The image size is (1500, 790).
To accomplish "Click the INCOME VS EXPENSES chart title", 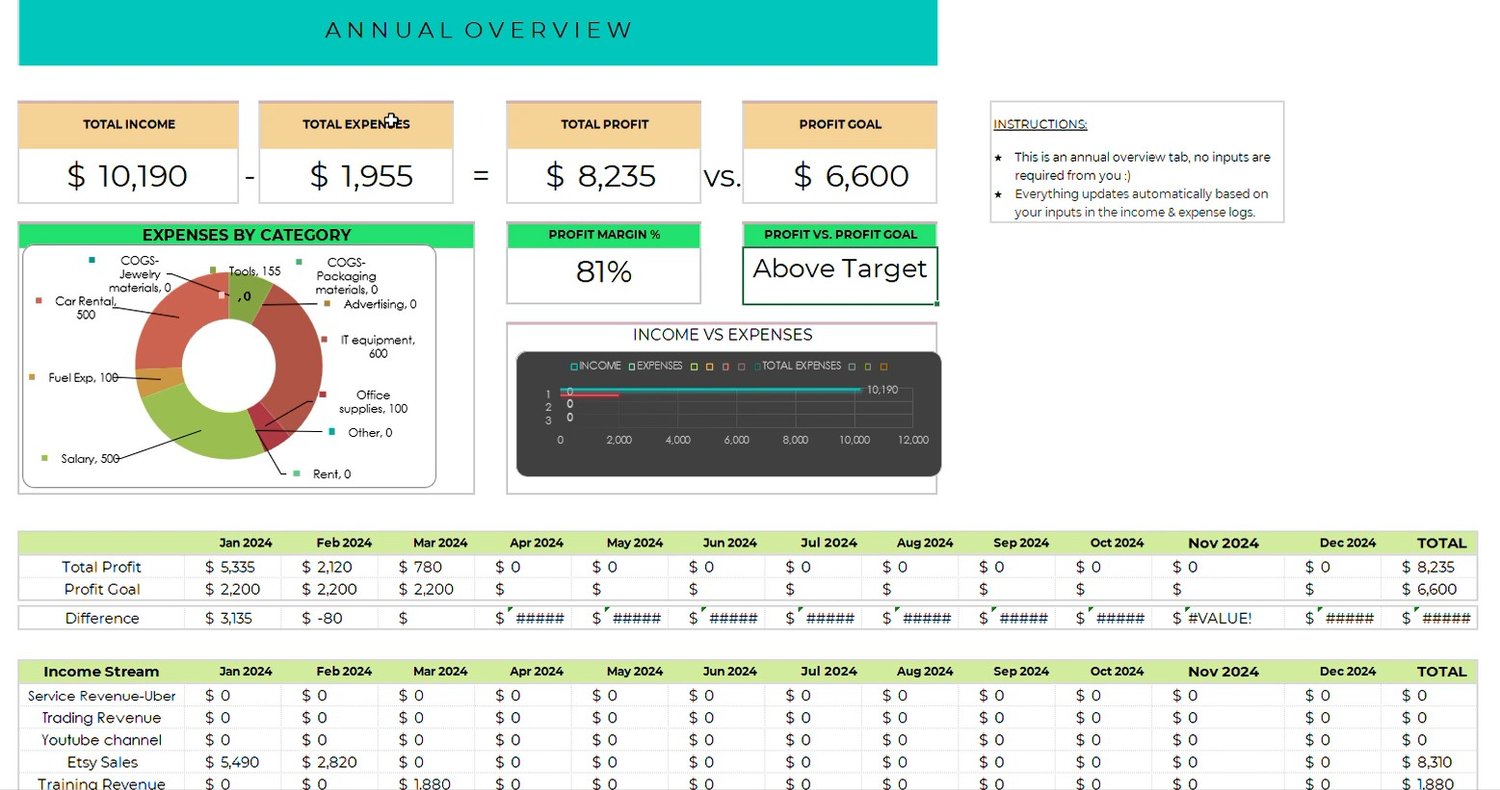I will pos(722,335).
